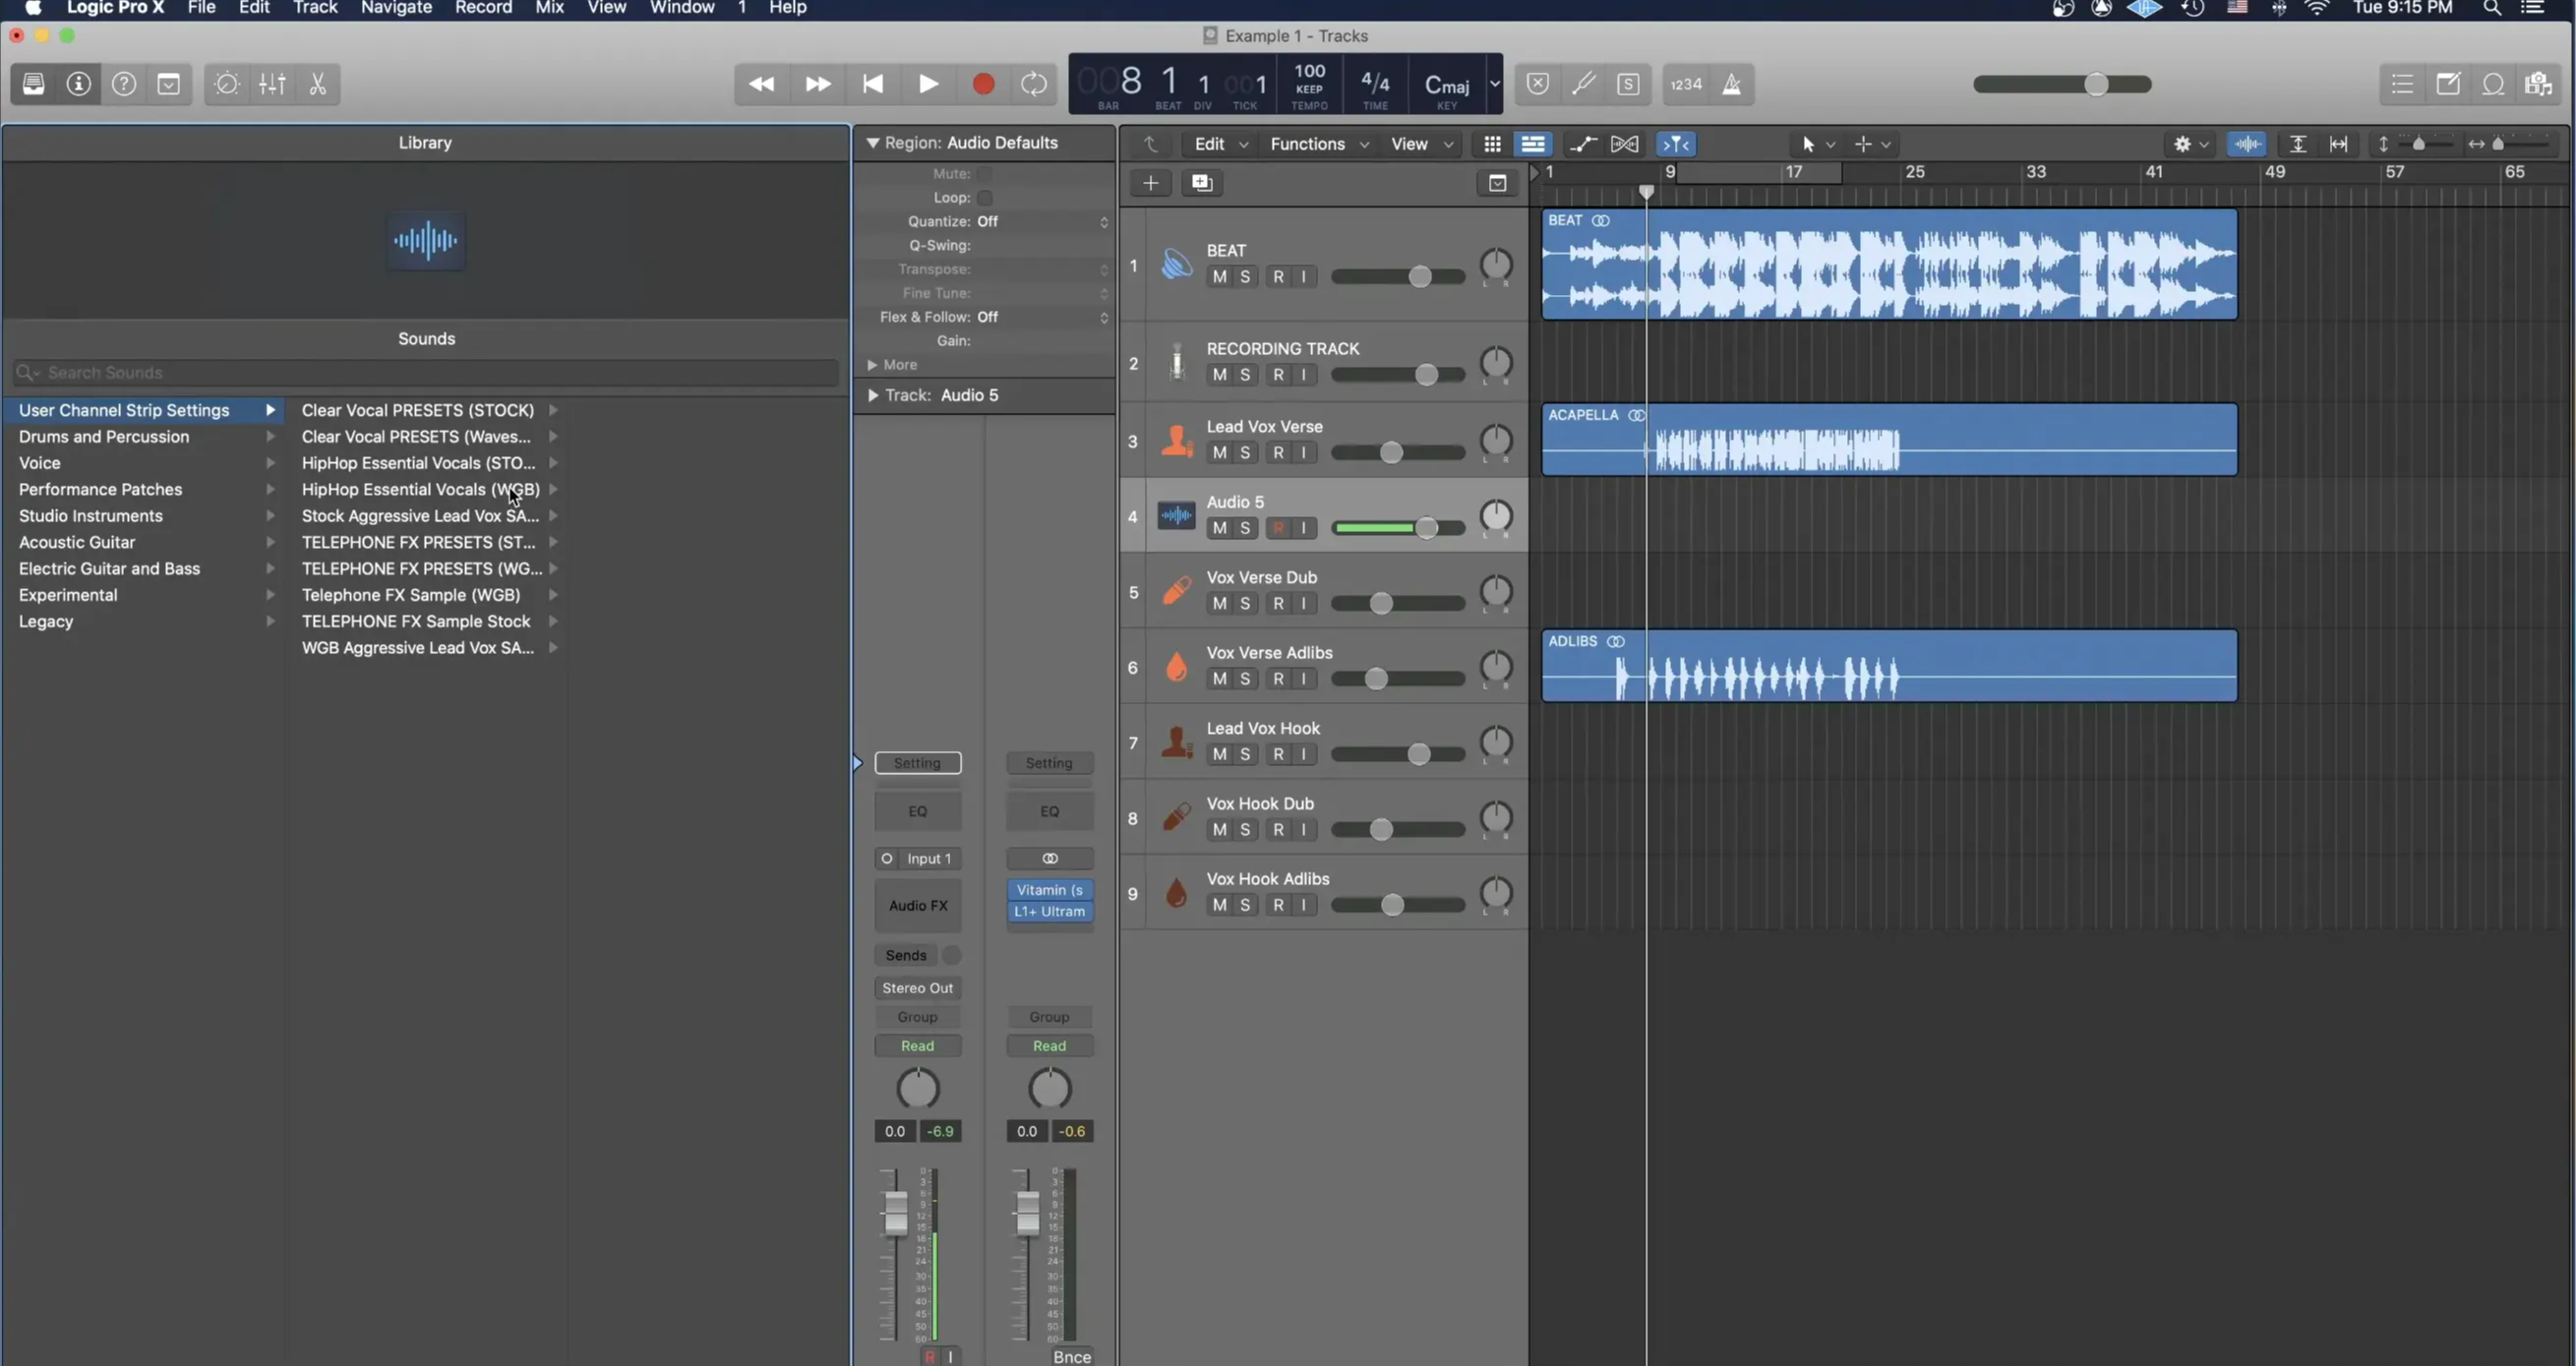Open the Quantize Off popup
Image resolution: width=2576 pixels, height=1366 pixels.
click(1042, 221)
